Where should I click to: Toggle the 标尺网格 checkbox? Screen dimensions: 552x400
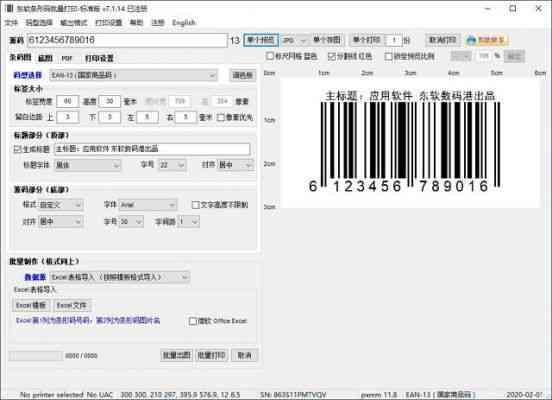pos(291,56)
